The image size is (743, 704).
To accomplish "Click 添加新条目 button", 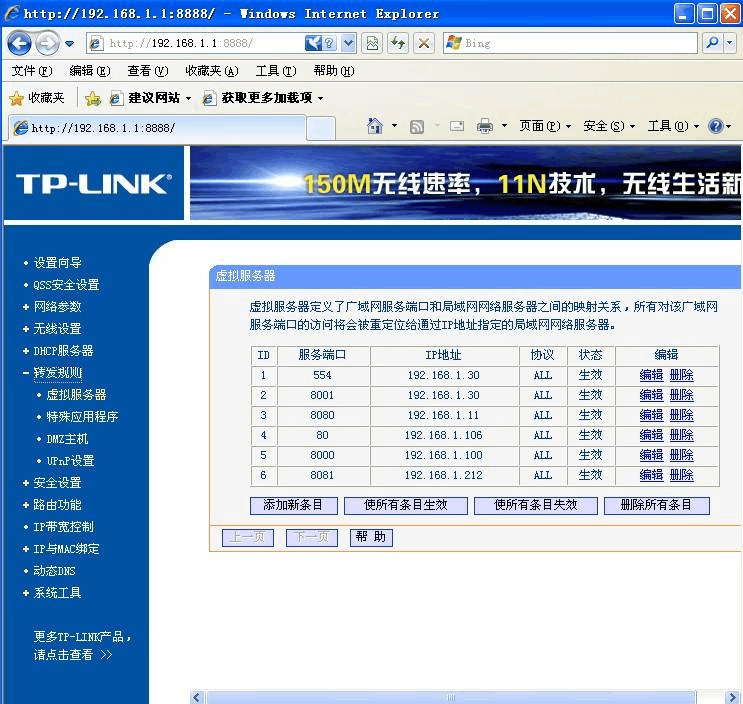I will pos(294,506).
